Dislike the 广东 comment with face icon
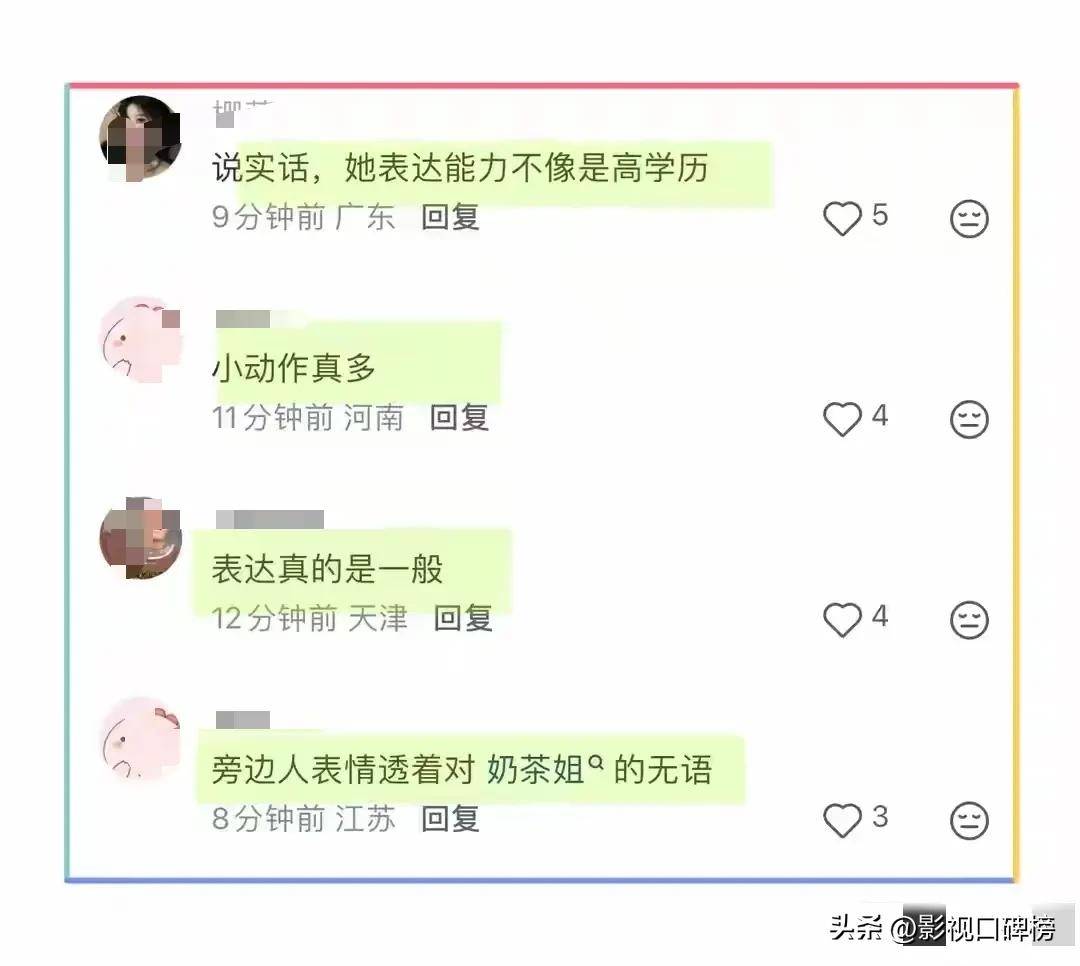The width and height of the screenshot is (1080, 966). [x=969, y=218]
